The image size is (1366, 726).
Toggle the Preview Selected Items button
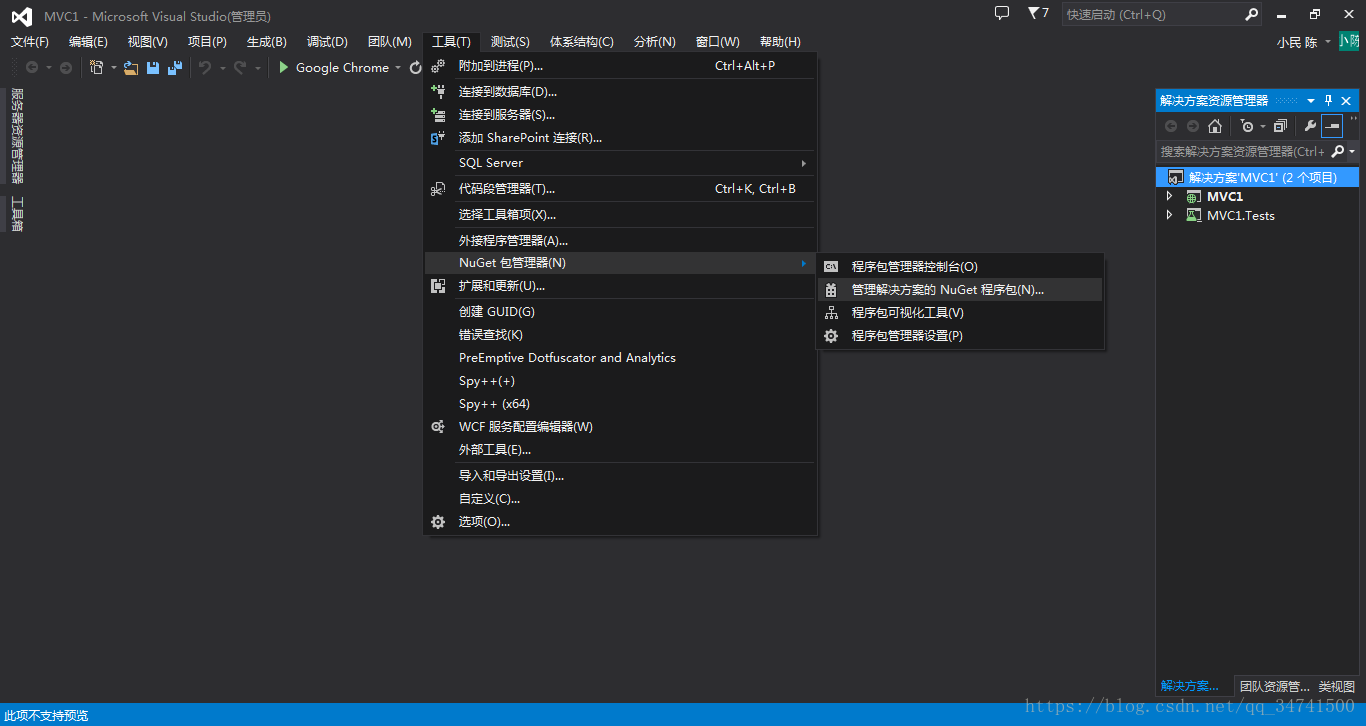pyautogui.click(x=1332, y=126)
